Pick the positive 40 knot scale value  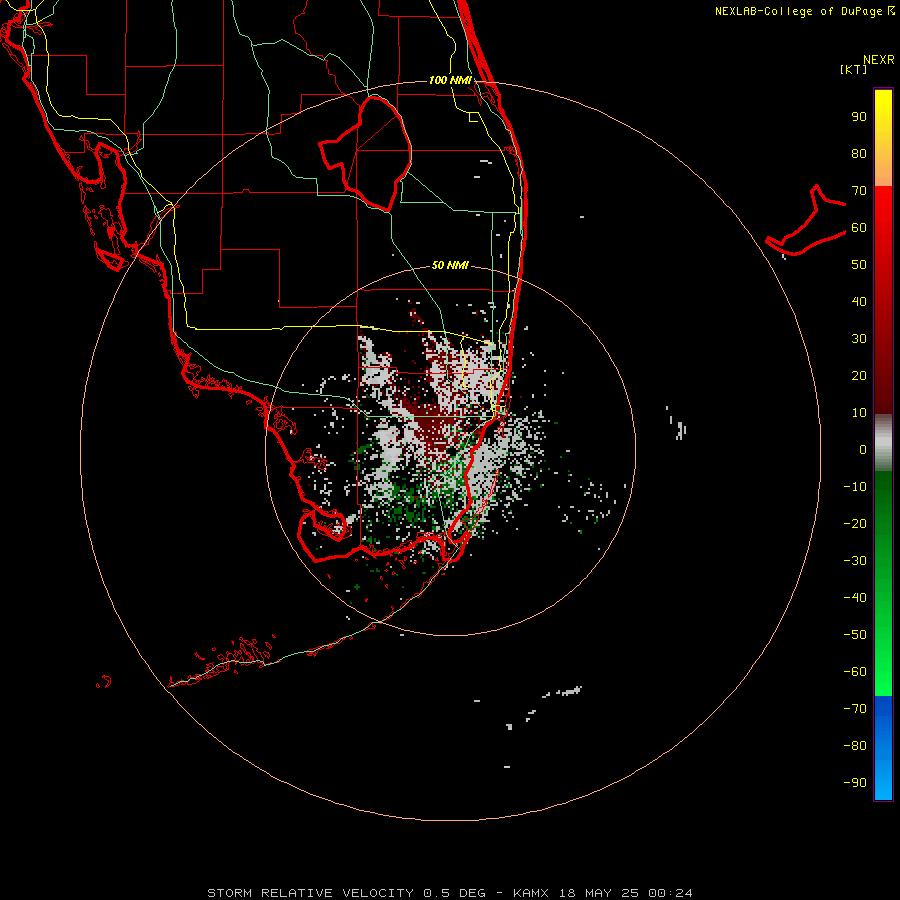tap(859, 301)
